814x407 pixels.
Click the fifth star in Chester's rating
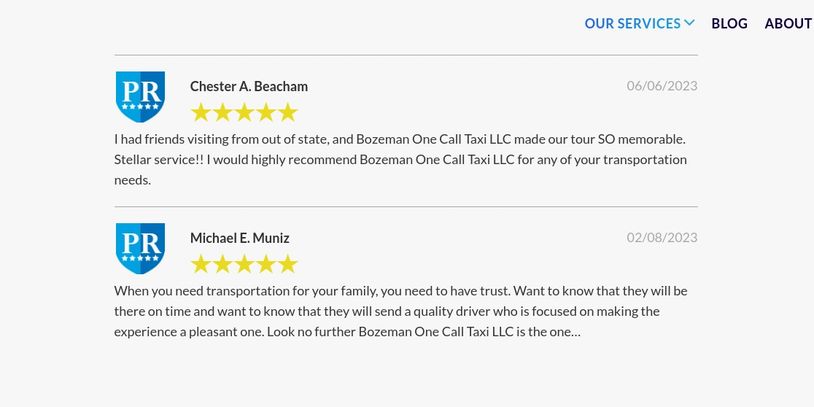tap(288, 112)
